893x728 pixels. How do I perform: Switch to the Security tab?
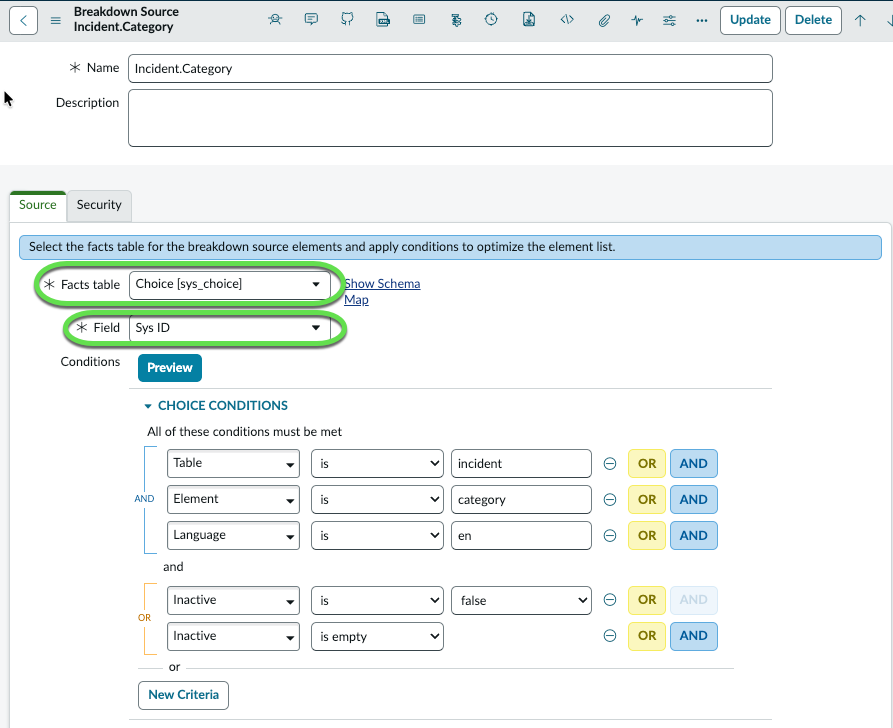pyautogui.click(x=99, y=205)
